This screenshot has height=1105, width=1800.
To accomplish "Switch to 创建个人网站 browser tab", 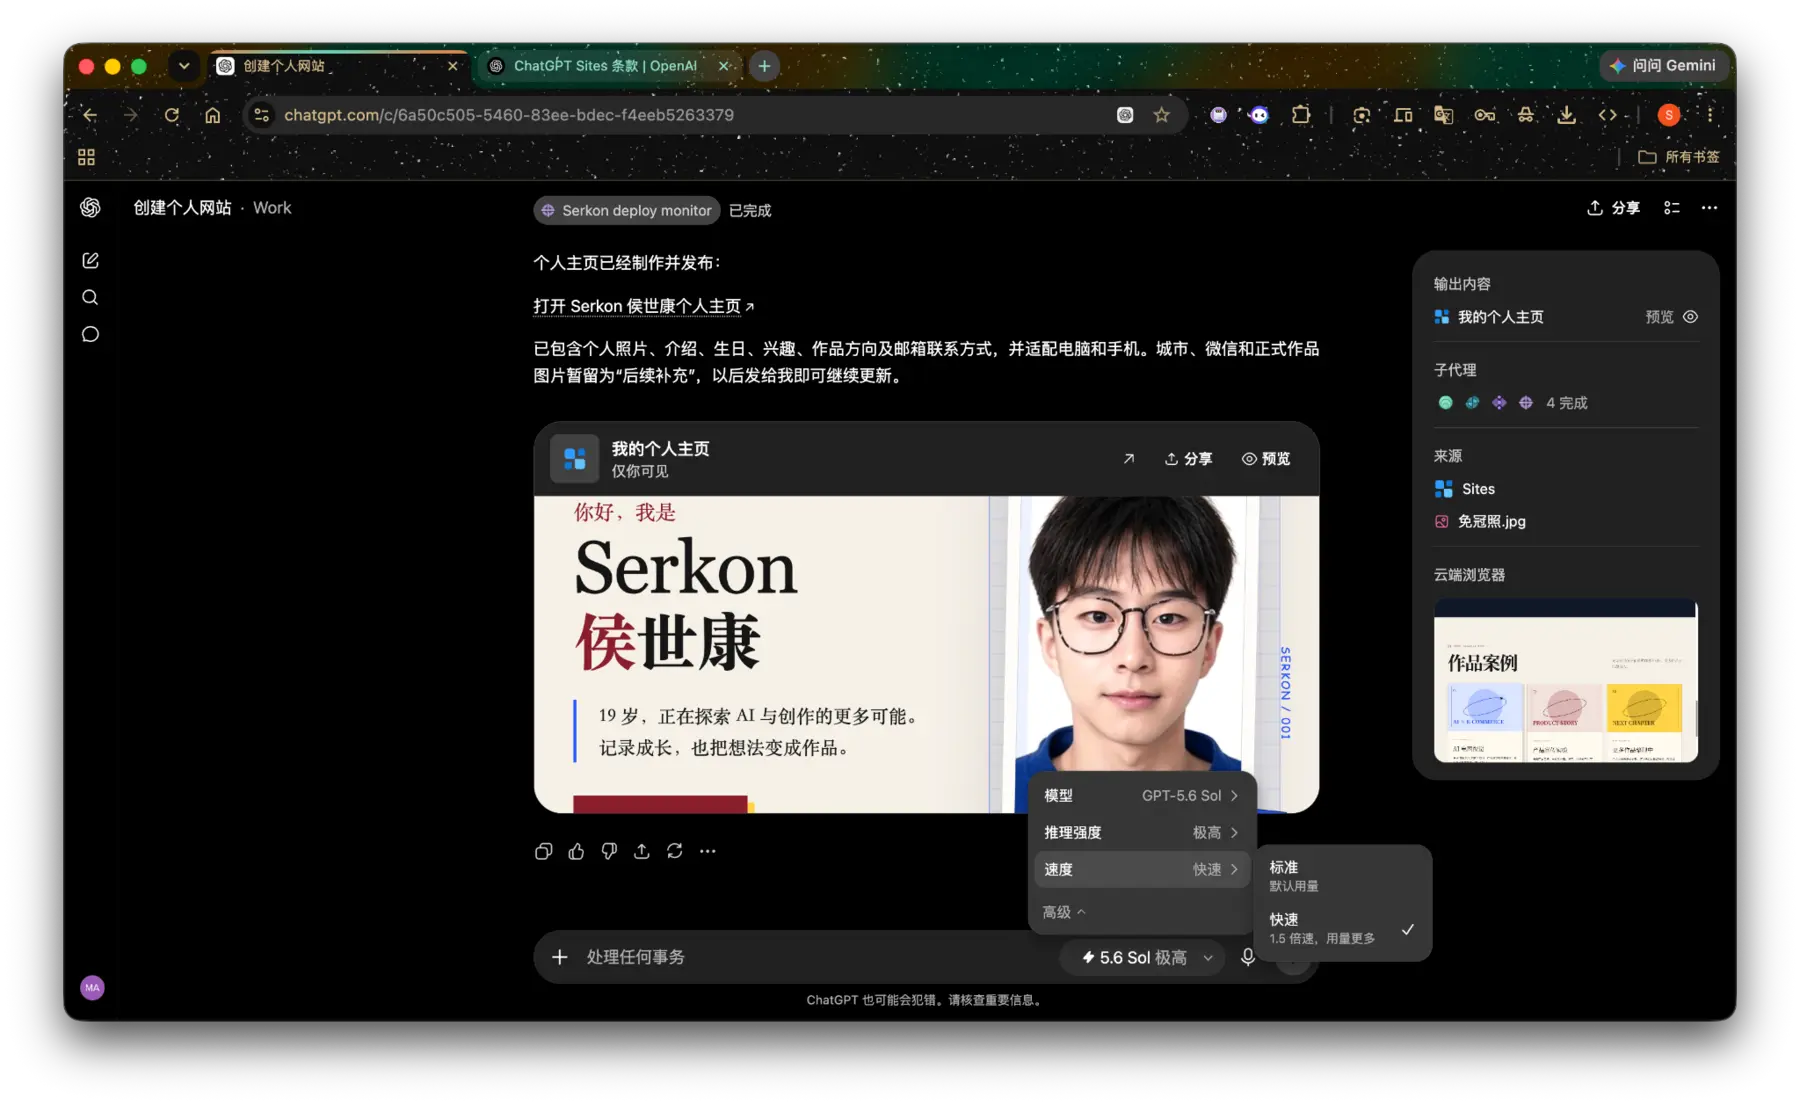I will [339, 66].
